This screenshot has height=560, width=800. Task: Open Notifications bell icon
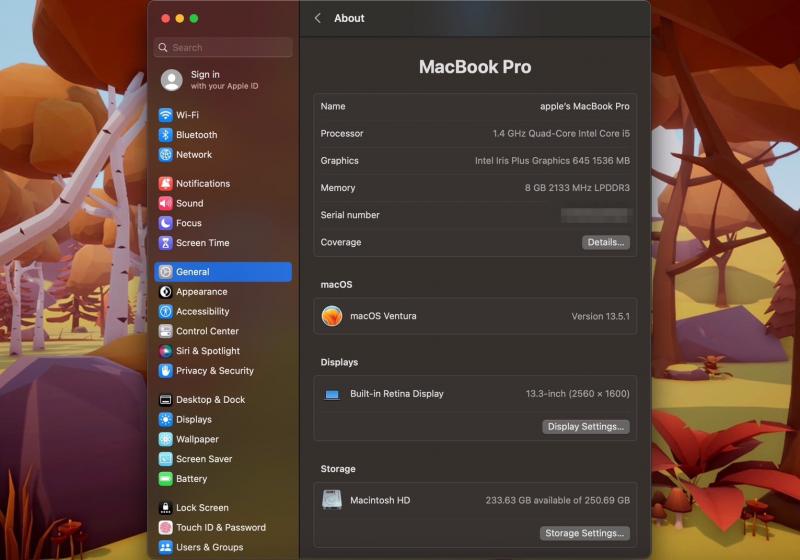coord(165,184)
